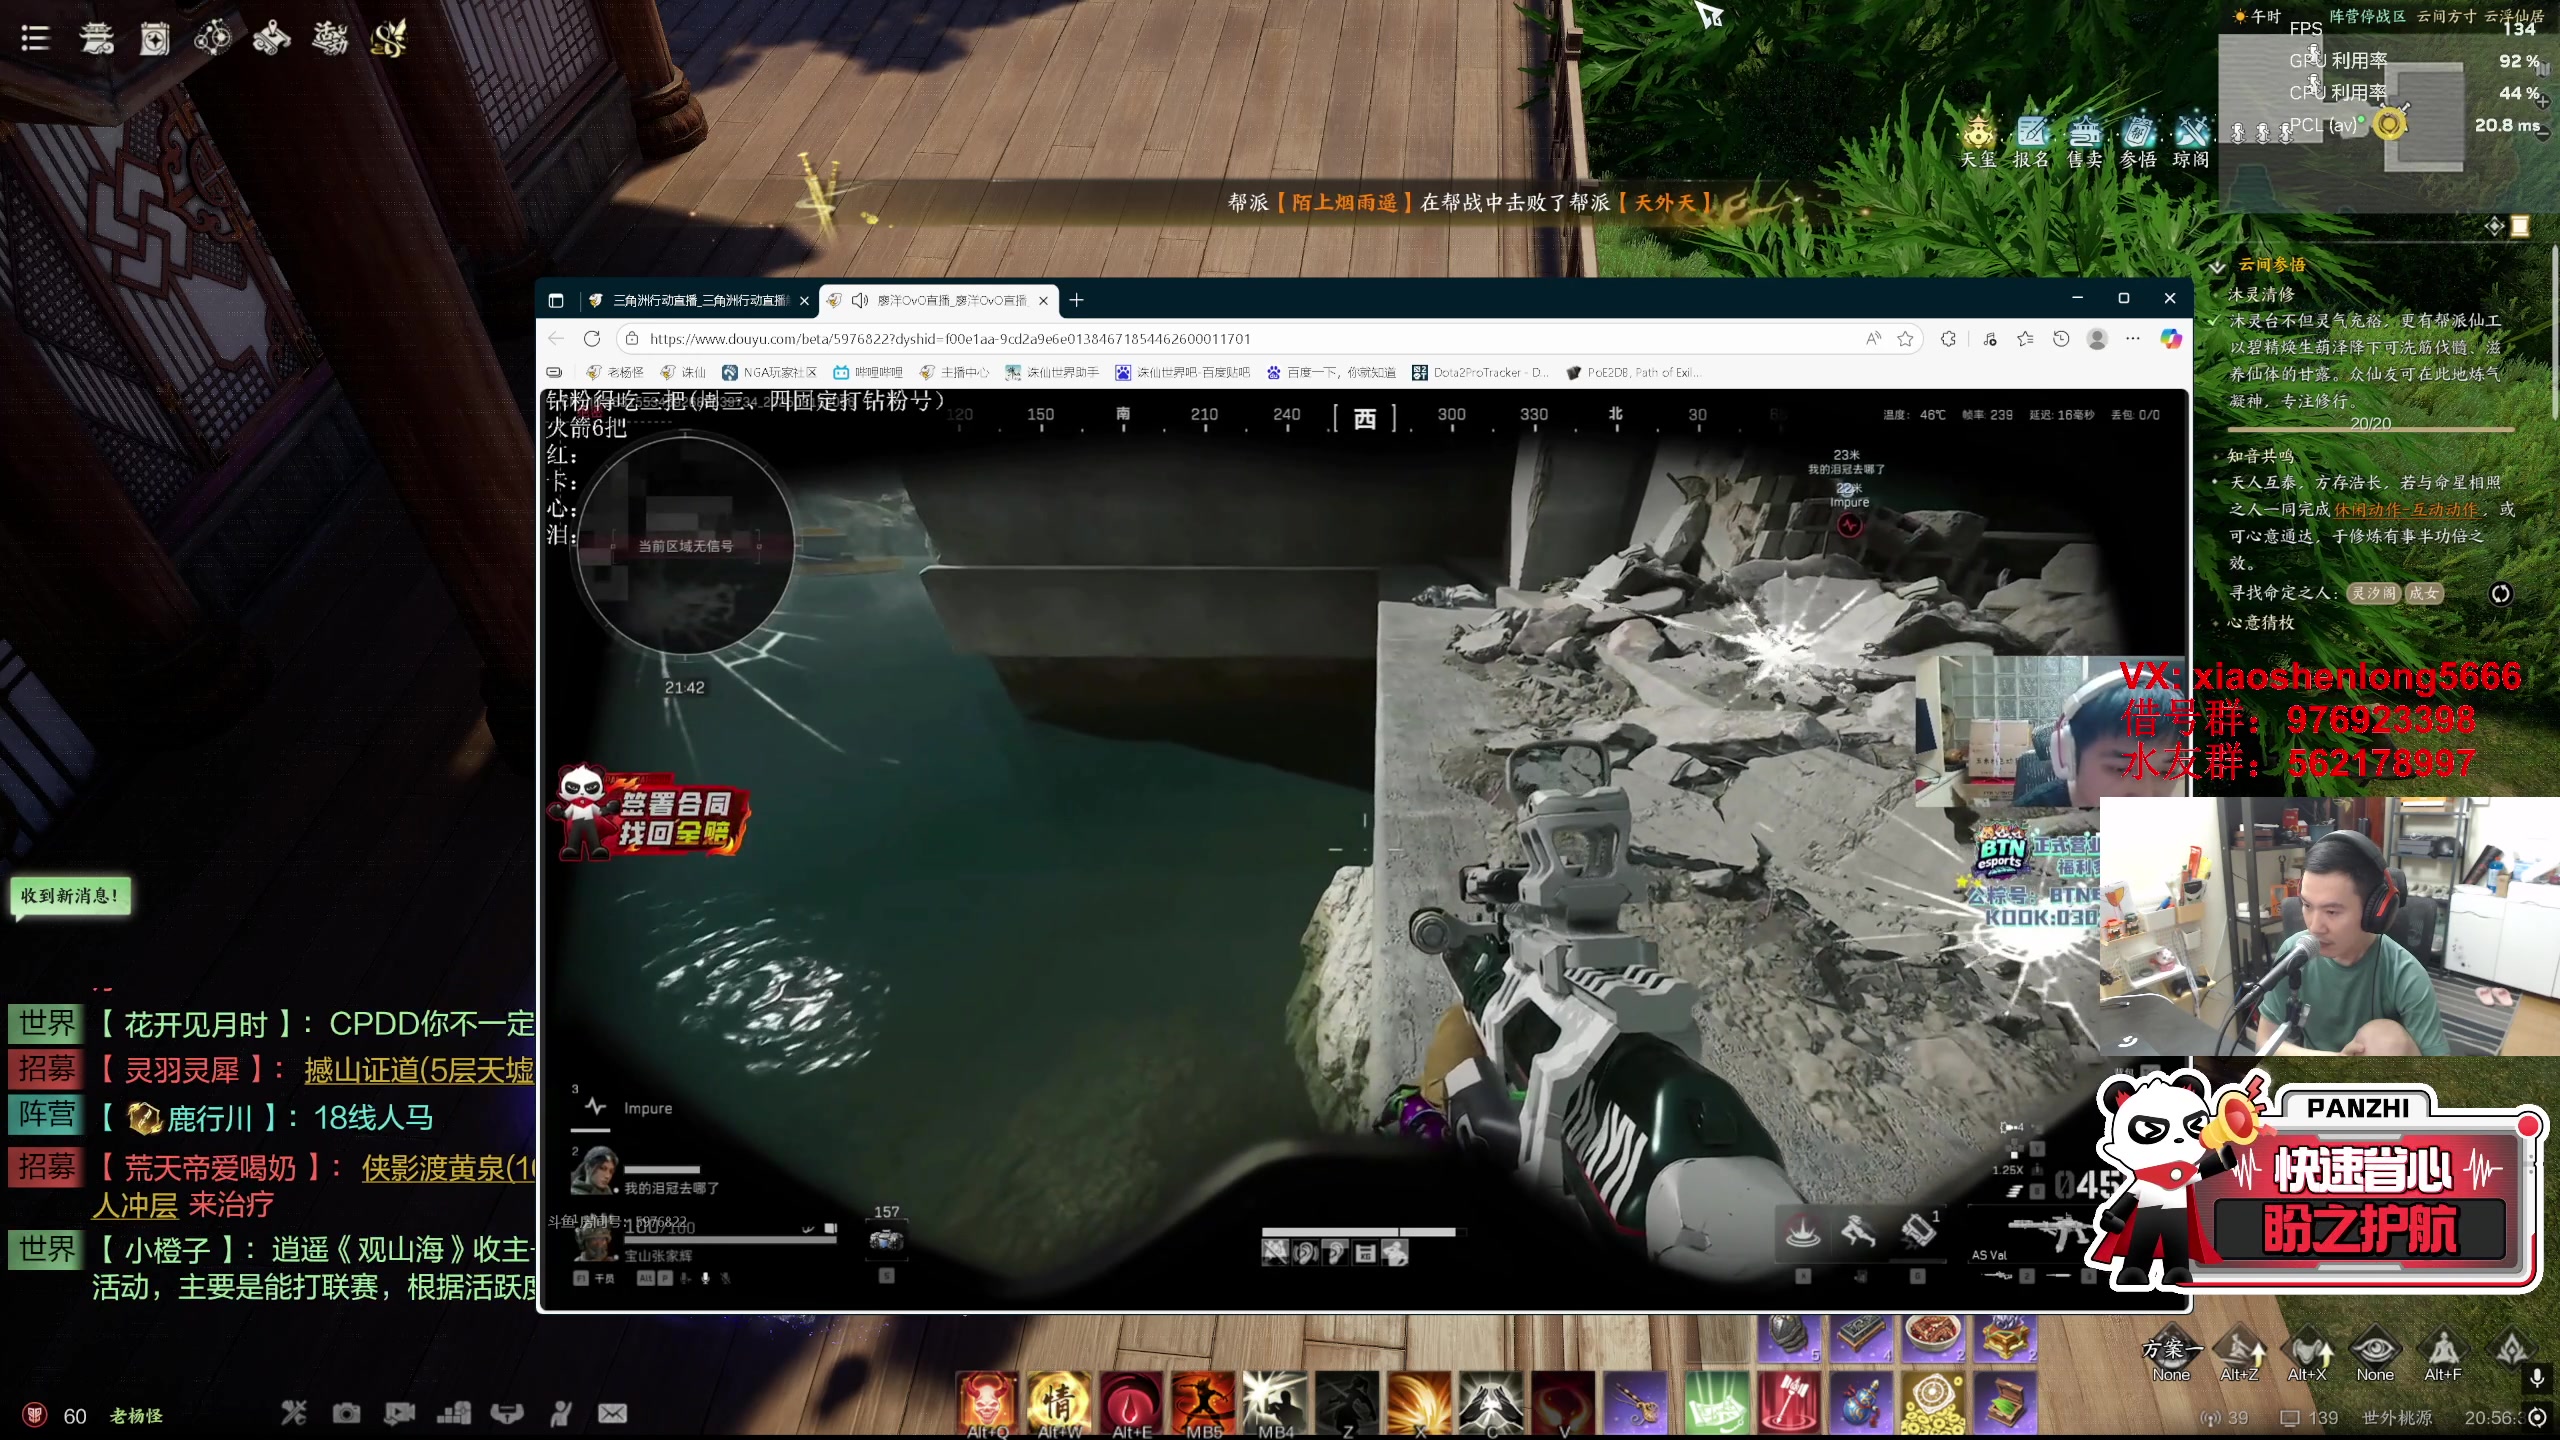Open the 售卖 shop icon
Screen dimensions: 2560x1440
2085,141
